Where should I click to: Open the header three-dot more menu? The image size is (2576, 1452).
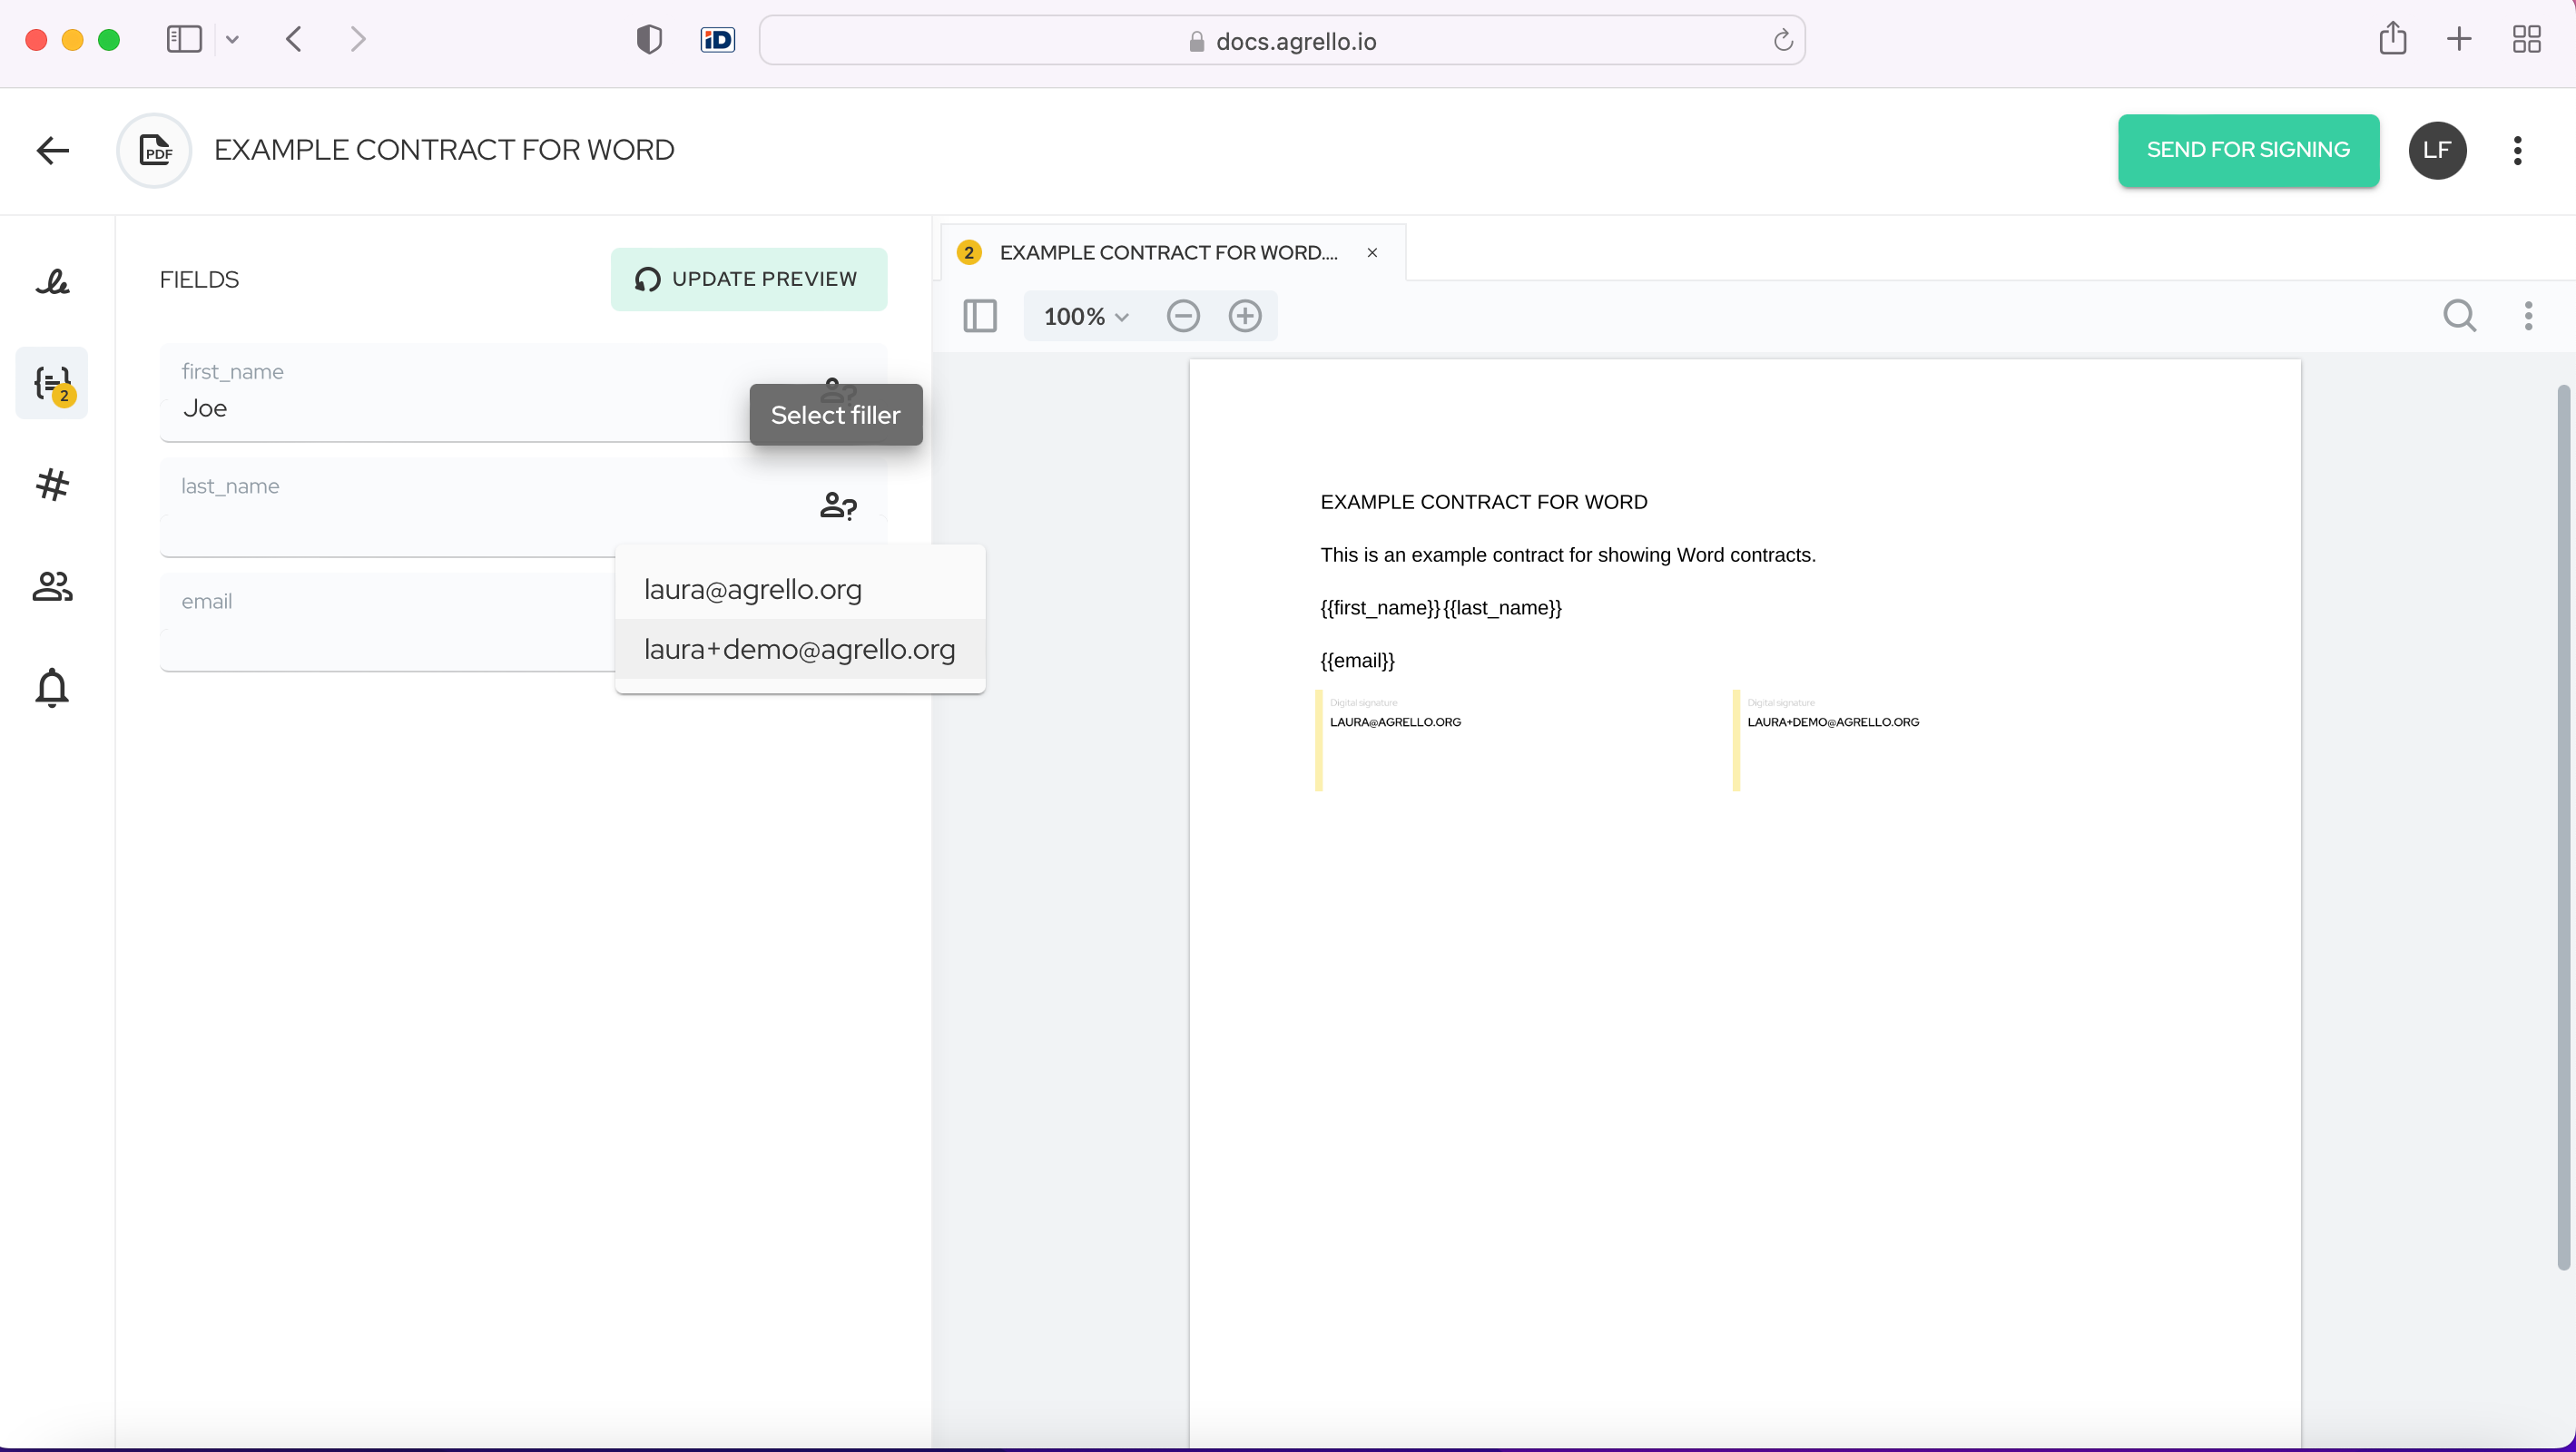point(2517,150)
